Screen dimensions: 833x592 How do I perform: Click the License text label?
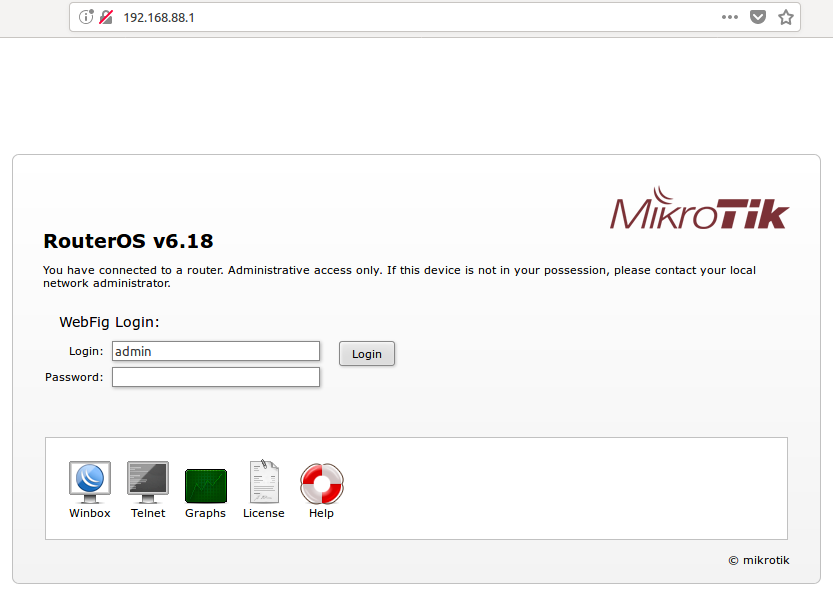coord(264,513)
